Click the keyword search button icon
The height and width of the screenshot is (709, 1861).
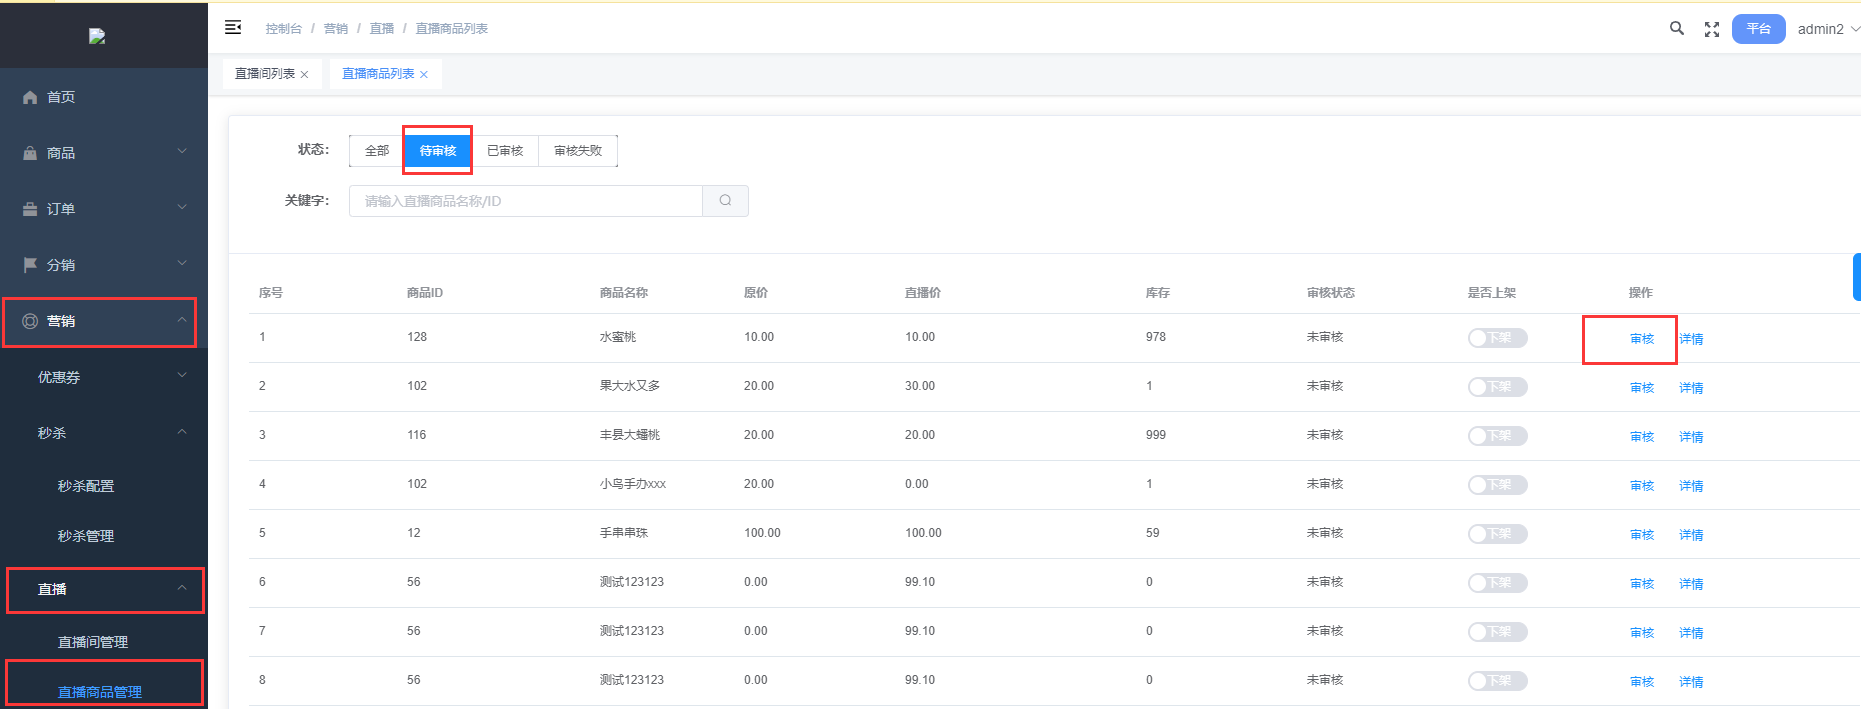coord(725,201)
